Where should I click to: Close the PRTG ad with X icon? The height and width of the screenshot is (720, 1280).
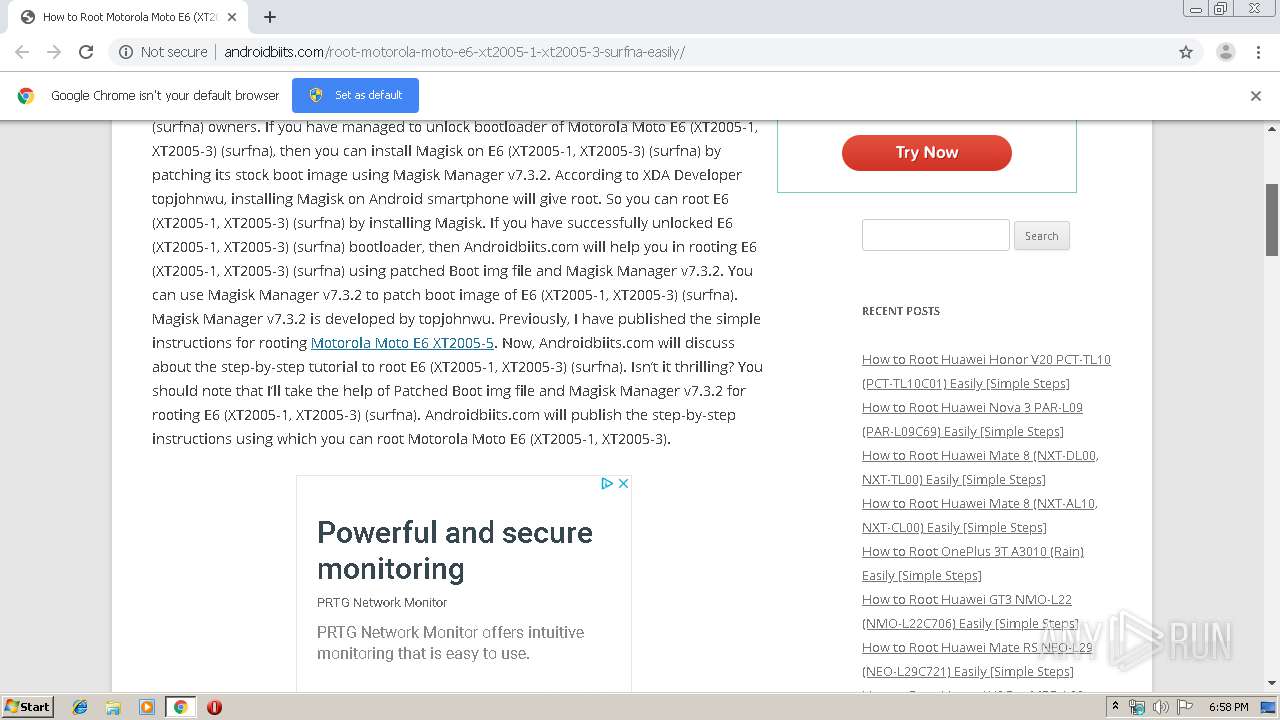coord(623,483)
